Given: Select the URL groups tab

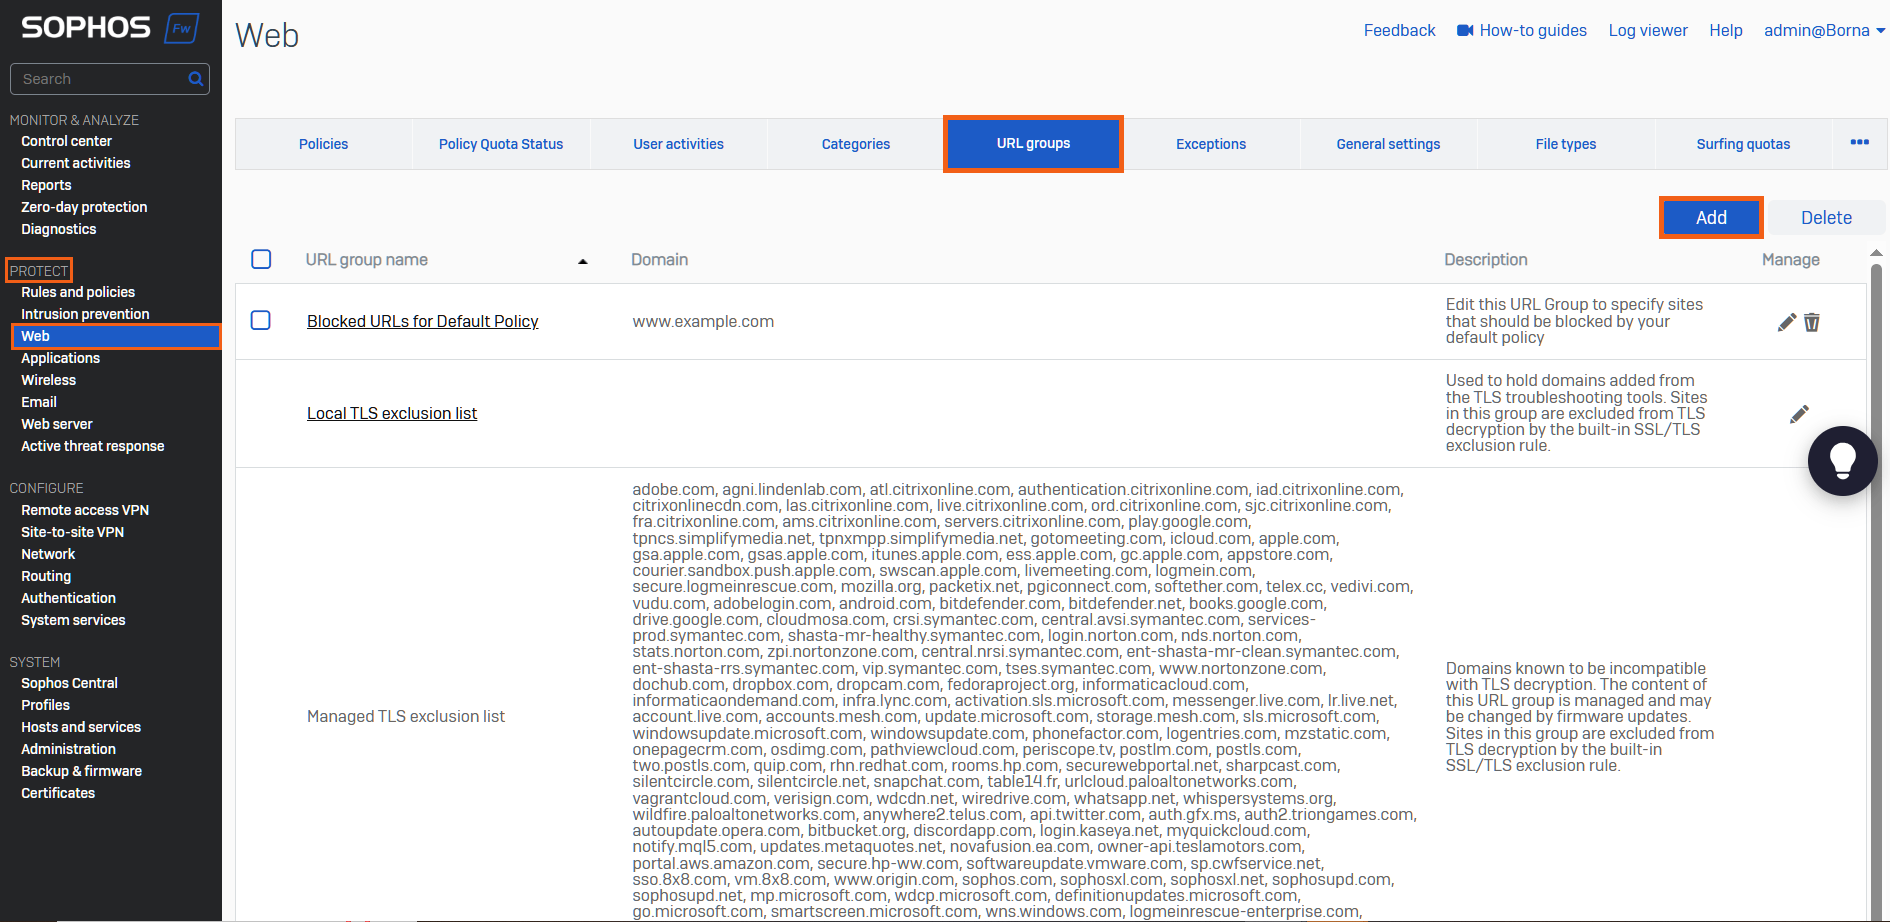Looking at the screenshot, I should click(x=1033, y=144).
